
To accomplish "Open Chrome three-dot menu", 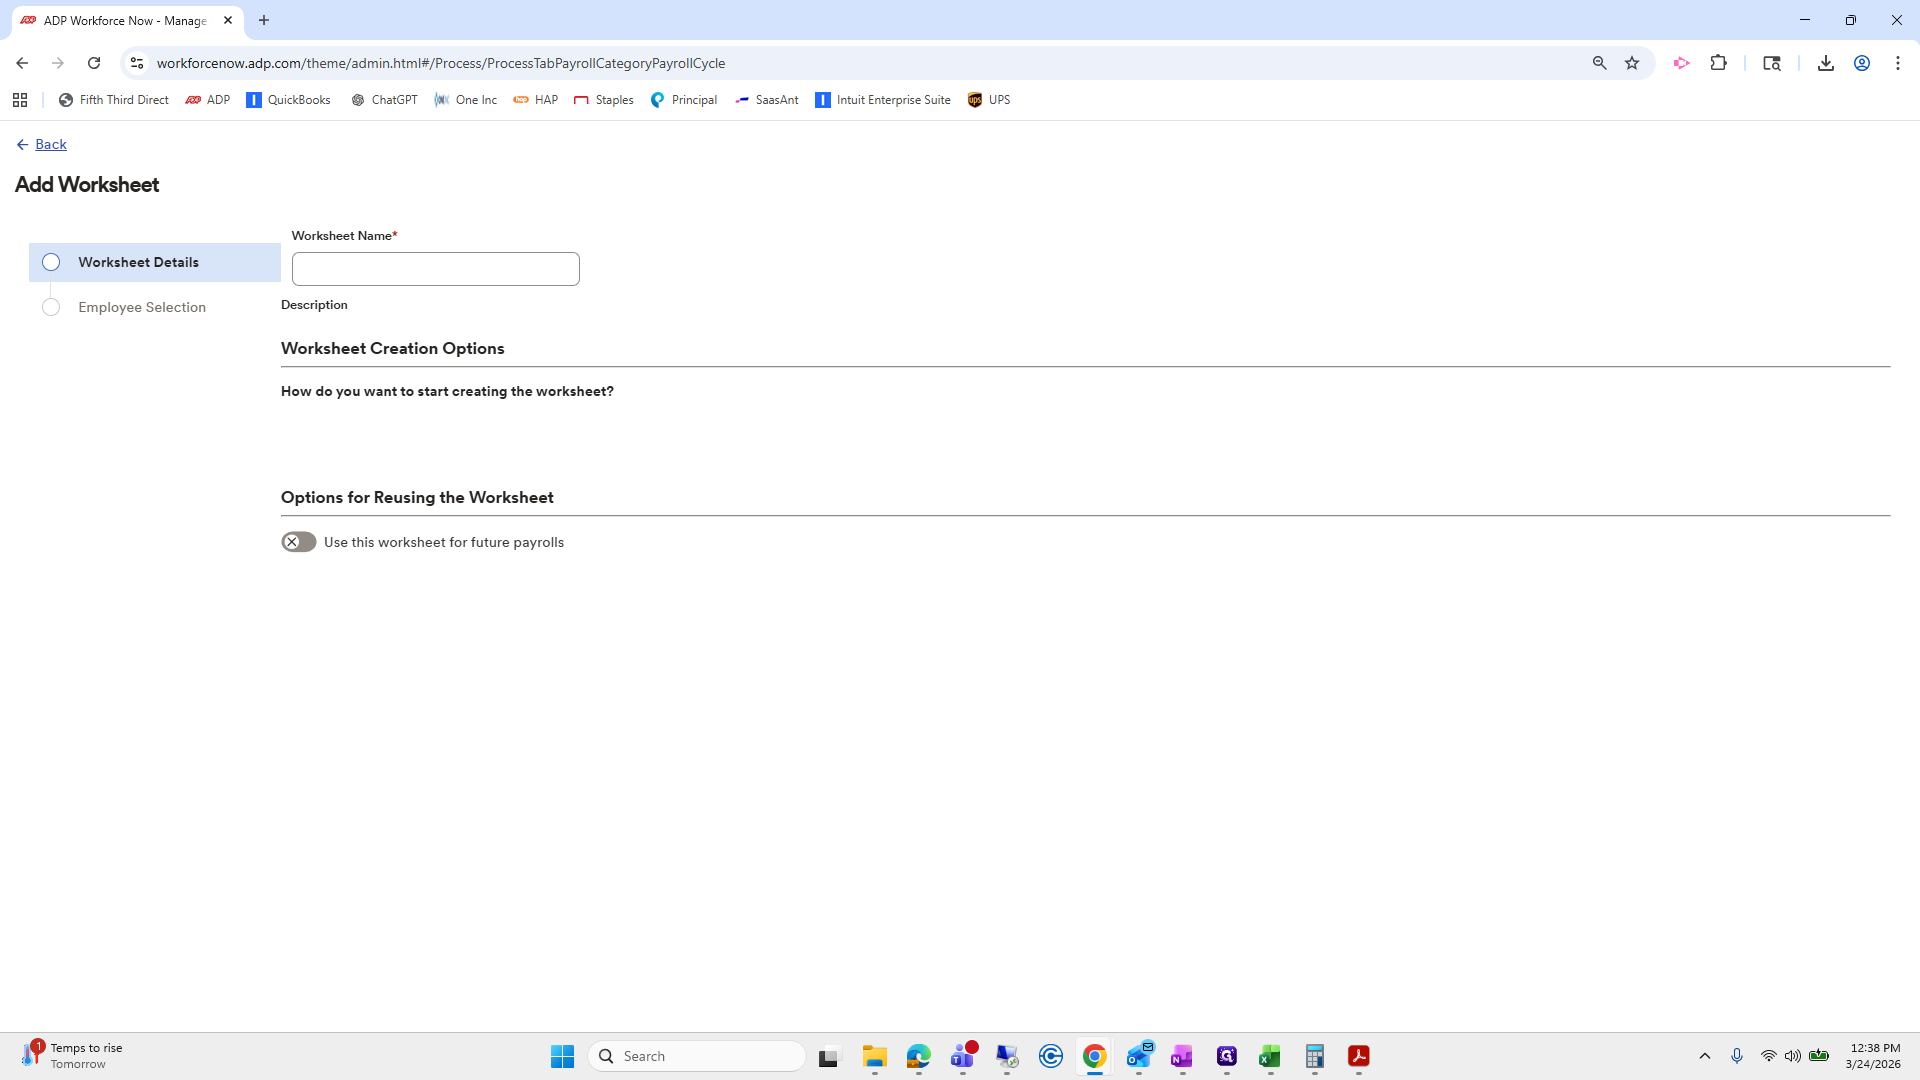I will 1897,63.
